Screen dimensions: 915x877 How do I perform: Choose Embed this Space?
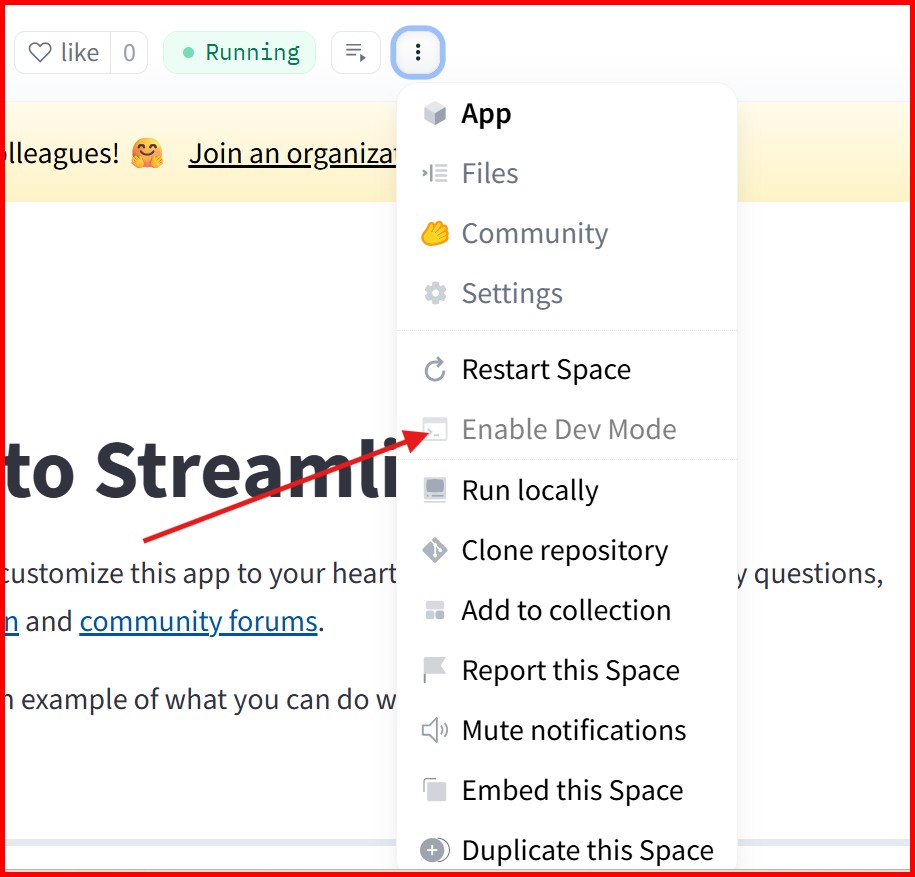(x=567, y=791)
